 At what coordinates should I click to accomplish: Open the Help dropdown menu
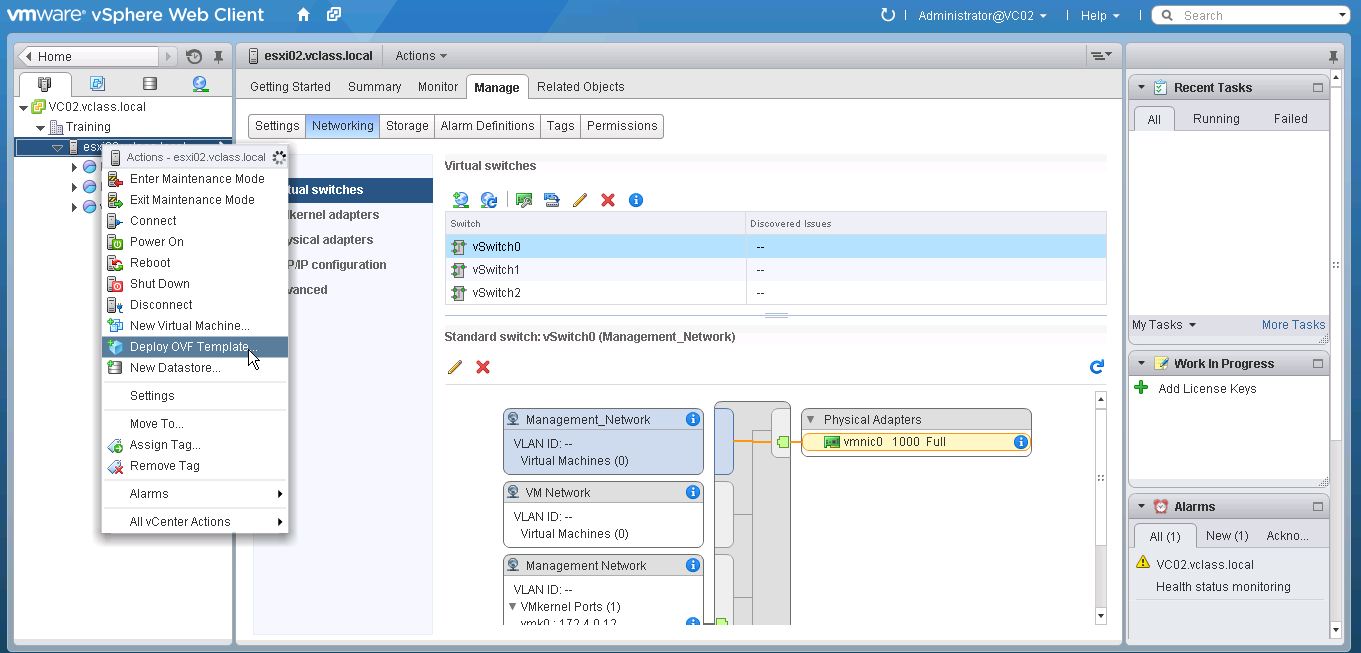pos(1100,15)
